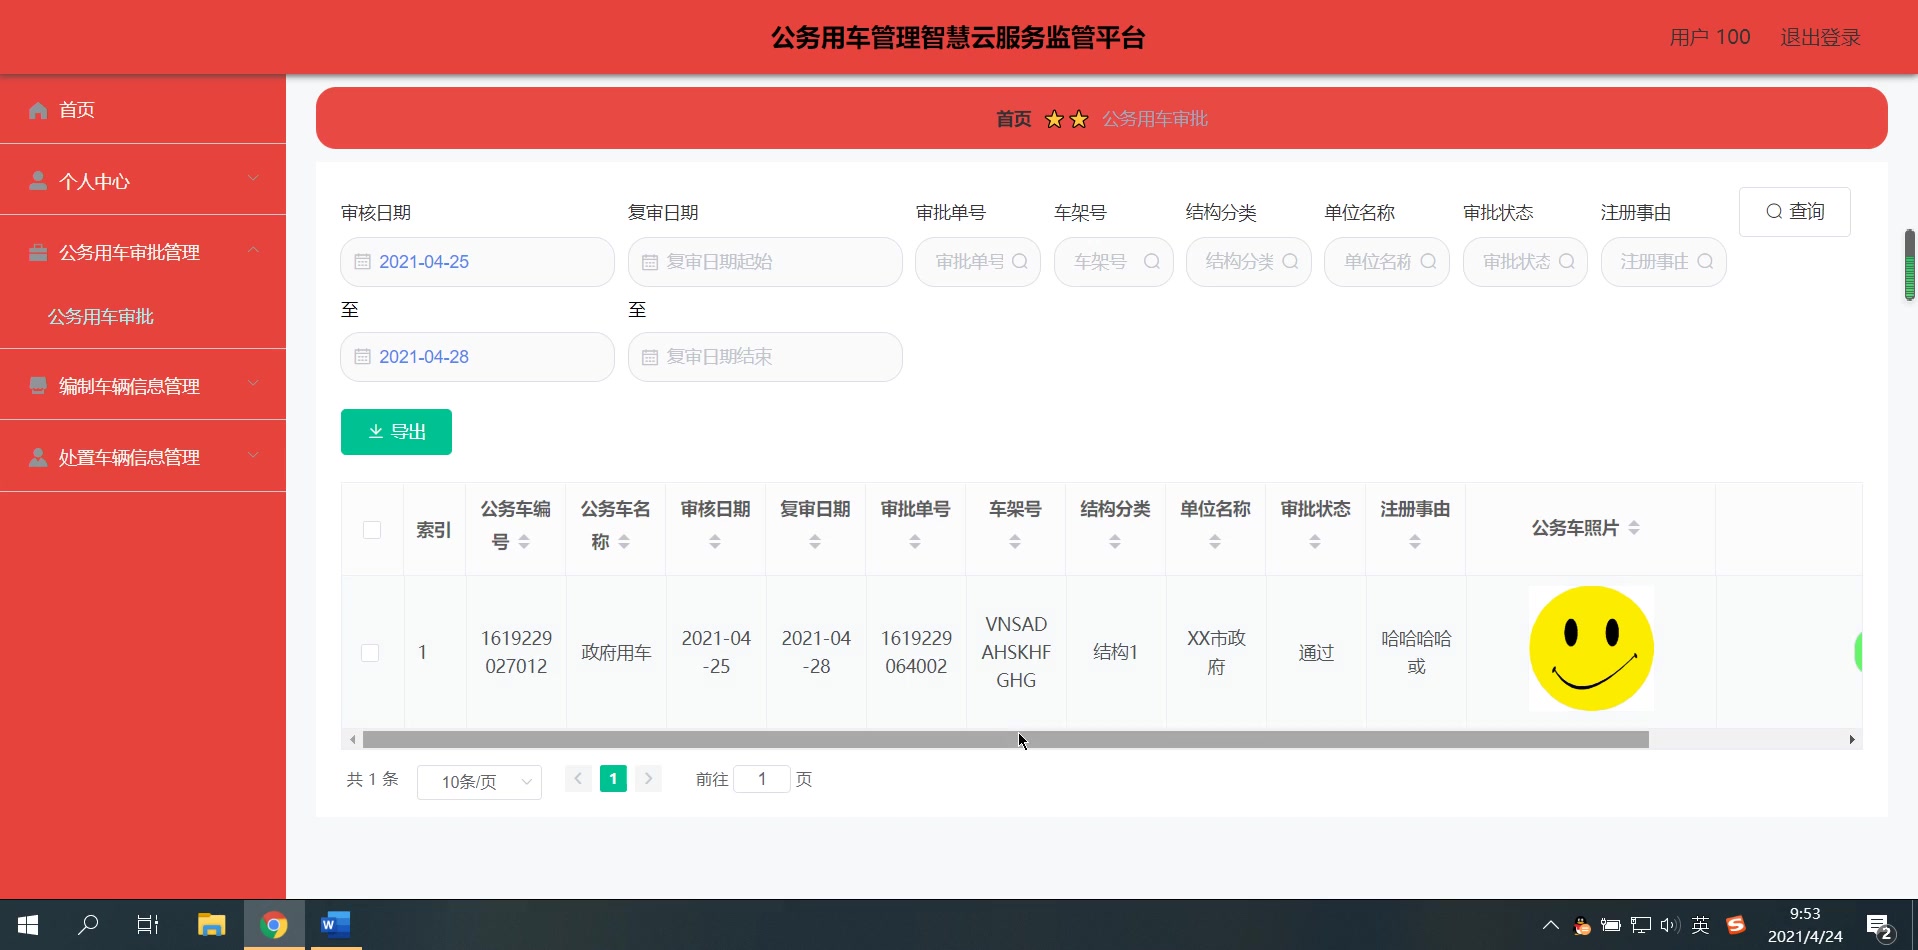Click the 查询 search button
This screenshot has height=950, width=1918.
click(1795, 211)
